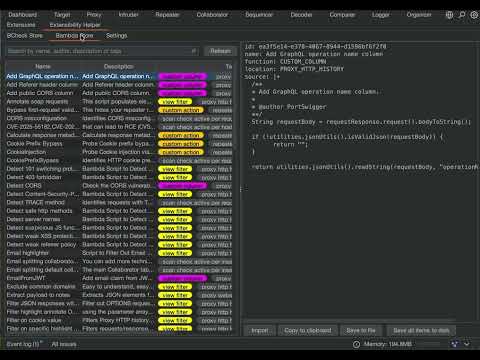Viewport: 480px width, 360px height.
Task: Click the 'function: CUSTOM_COLUMN' line in code panel
Action: (285, 61)
